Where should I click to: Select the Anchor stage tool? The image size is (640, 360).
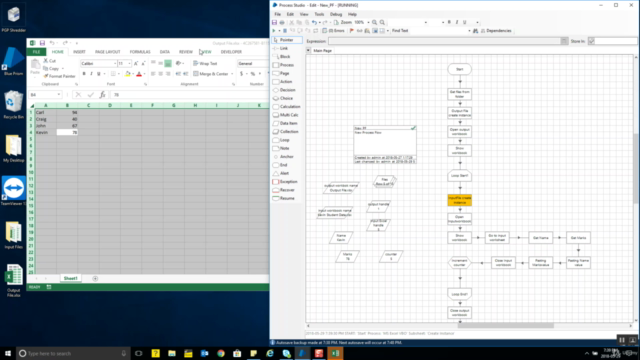point(283,157)
